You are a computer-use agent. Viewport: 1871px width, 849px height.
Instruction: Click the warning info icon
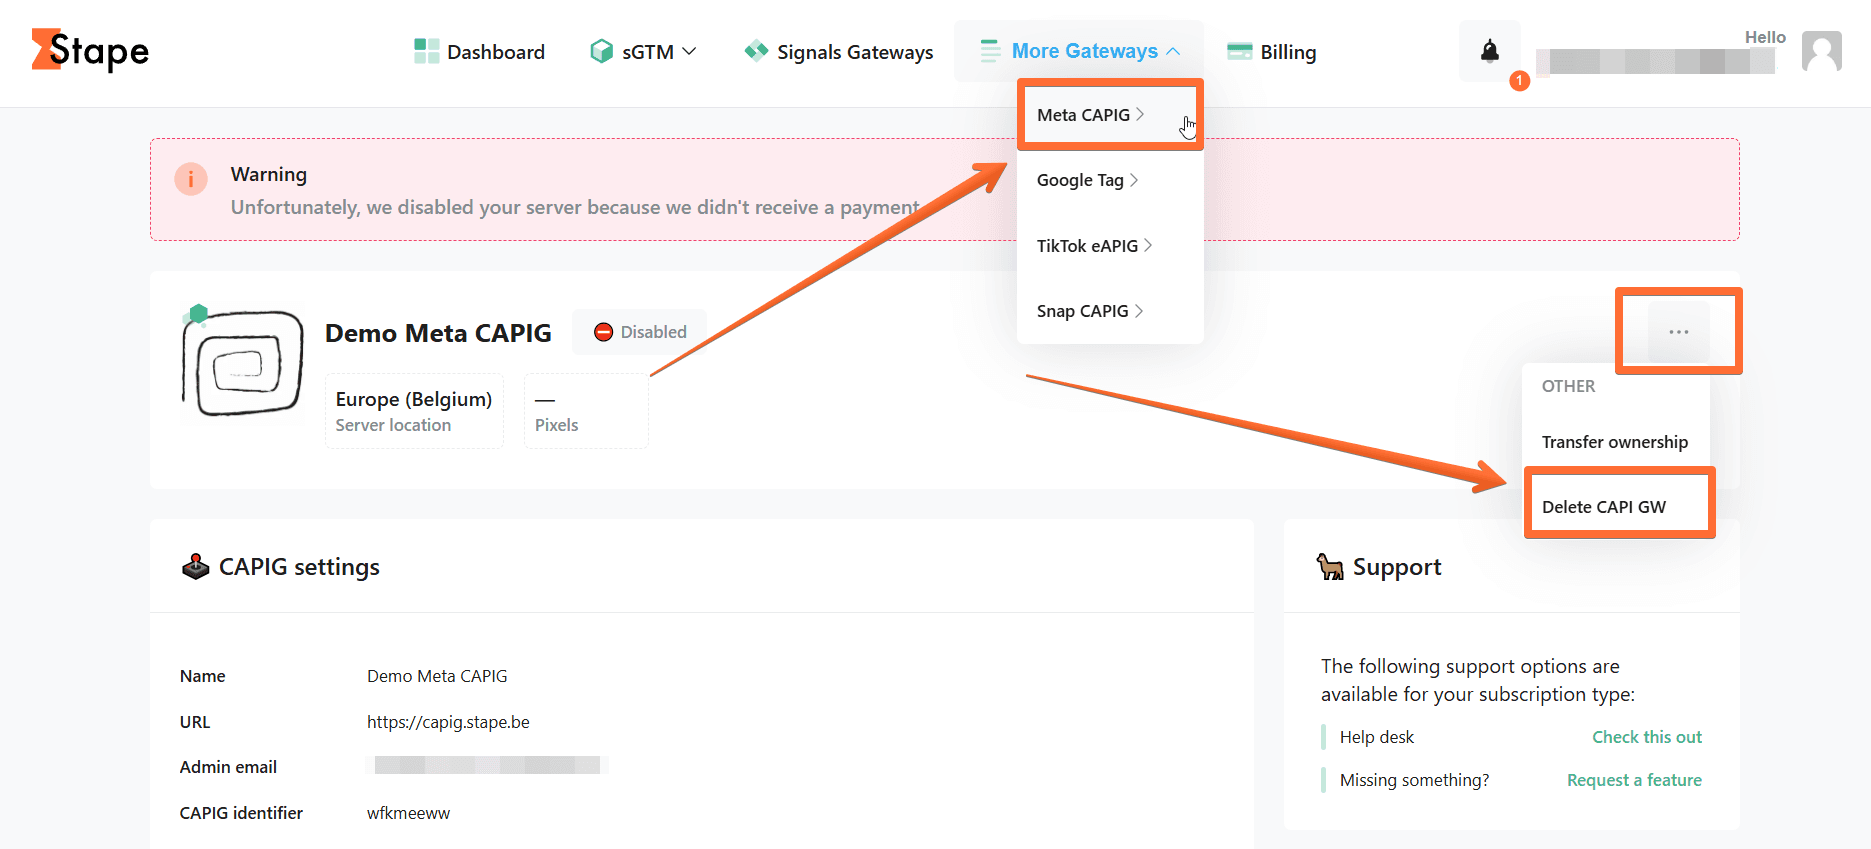(x=191, y=179)
